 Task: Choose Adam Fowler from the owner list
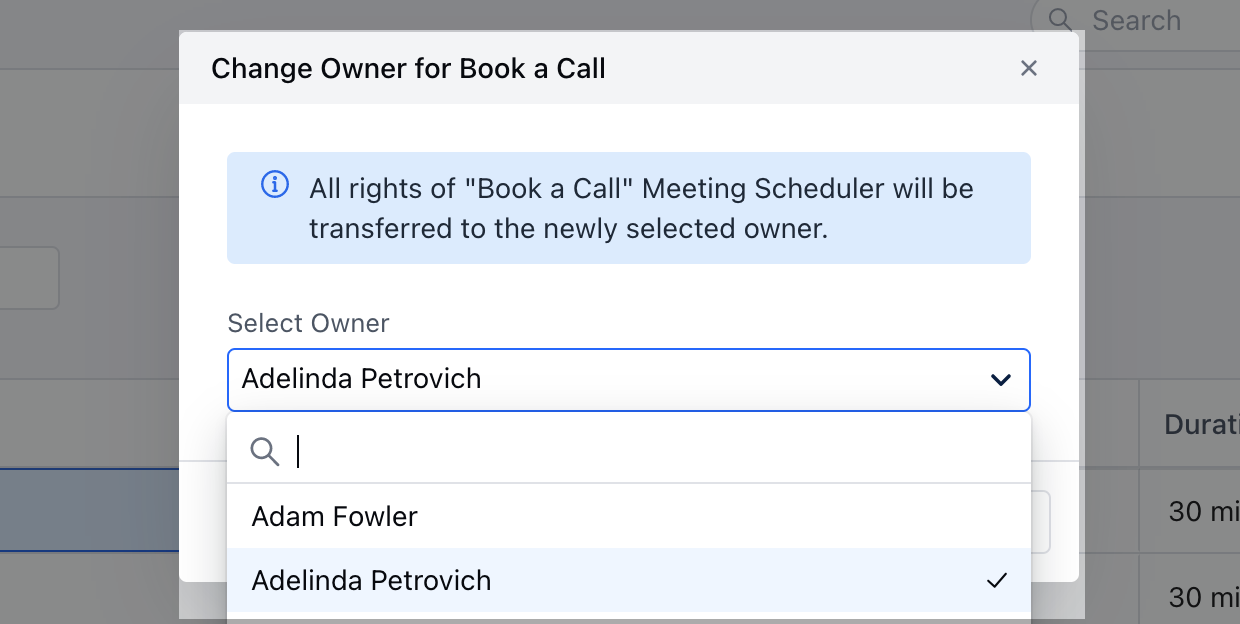point(335,517)
